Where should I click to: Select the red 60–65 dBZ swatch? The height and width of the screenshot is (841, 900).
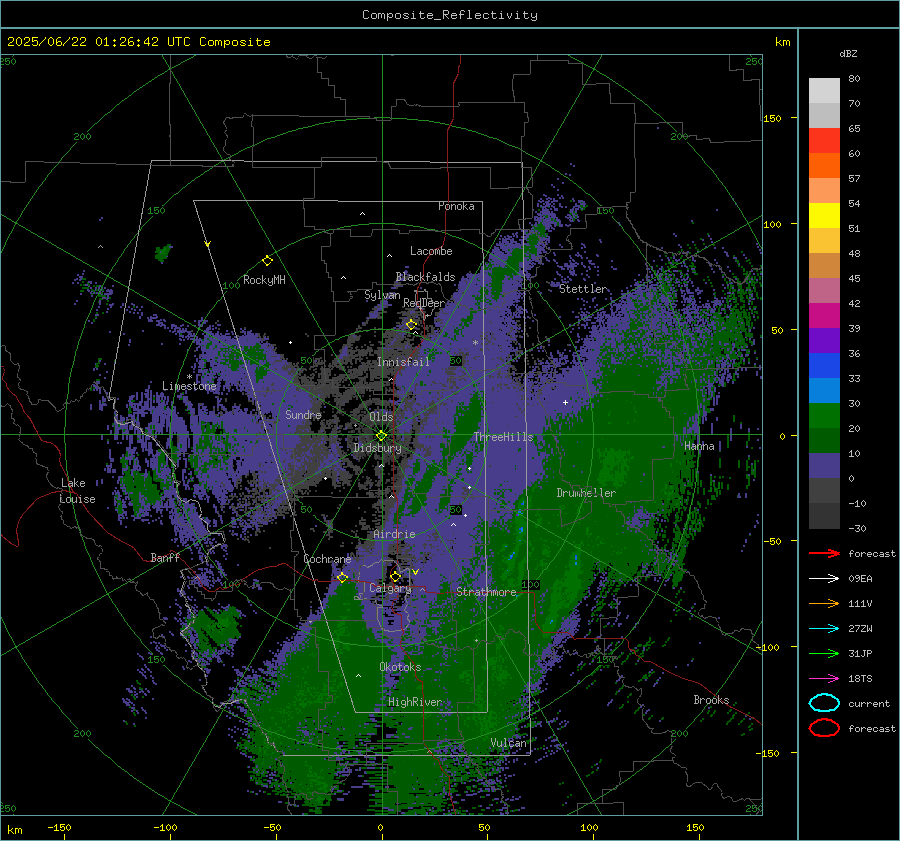(824, 141)
